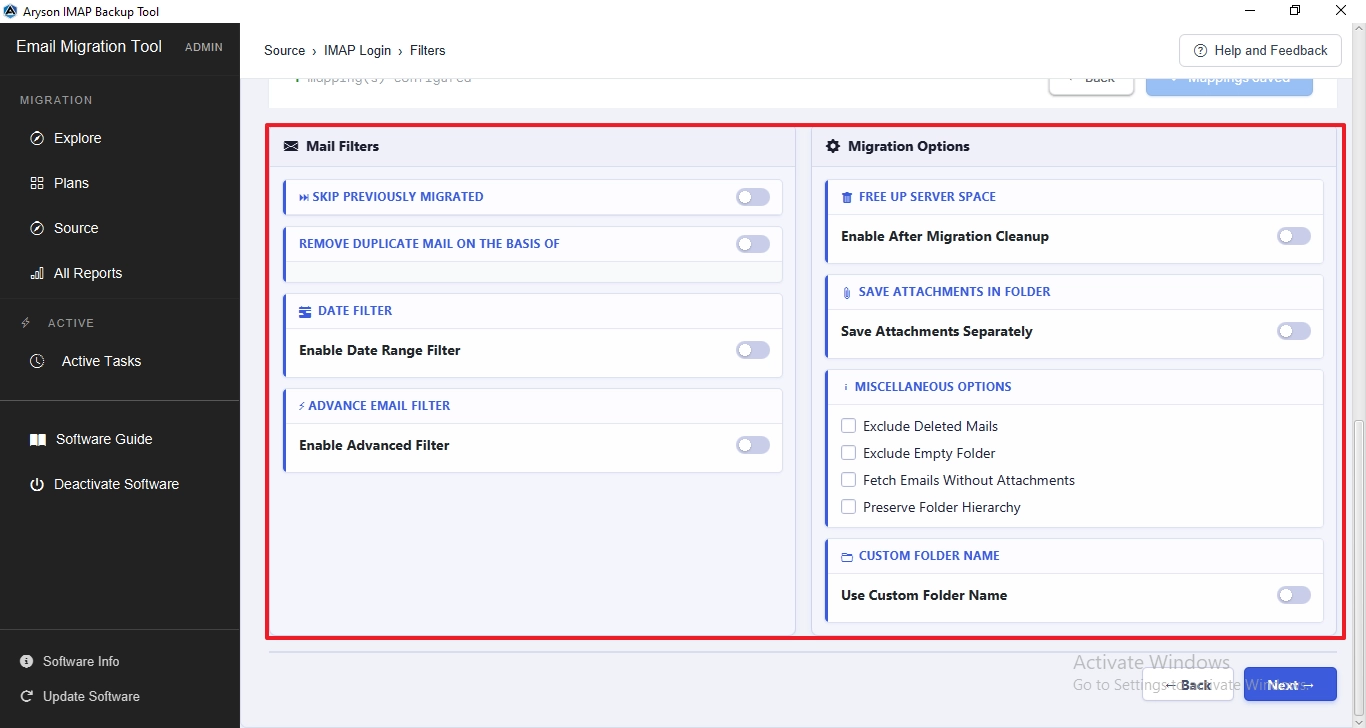Check Exclude Deleted Mails

848,426
